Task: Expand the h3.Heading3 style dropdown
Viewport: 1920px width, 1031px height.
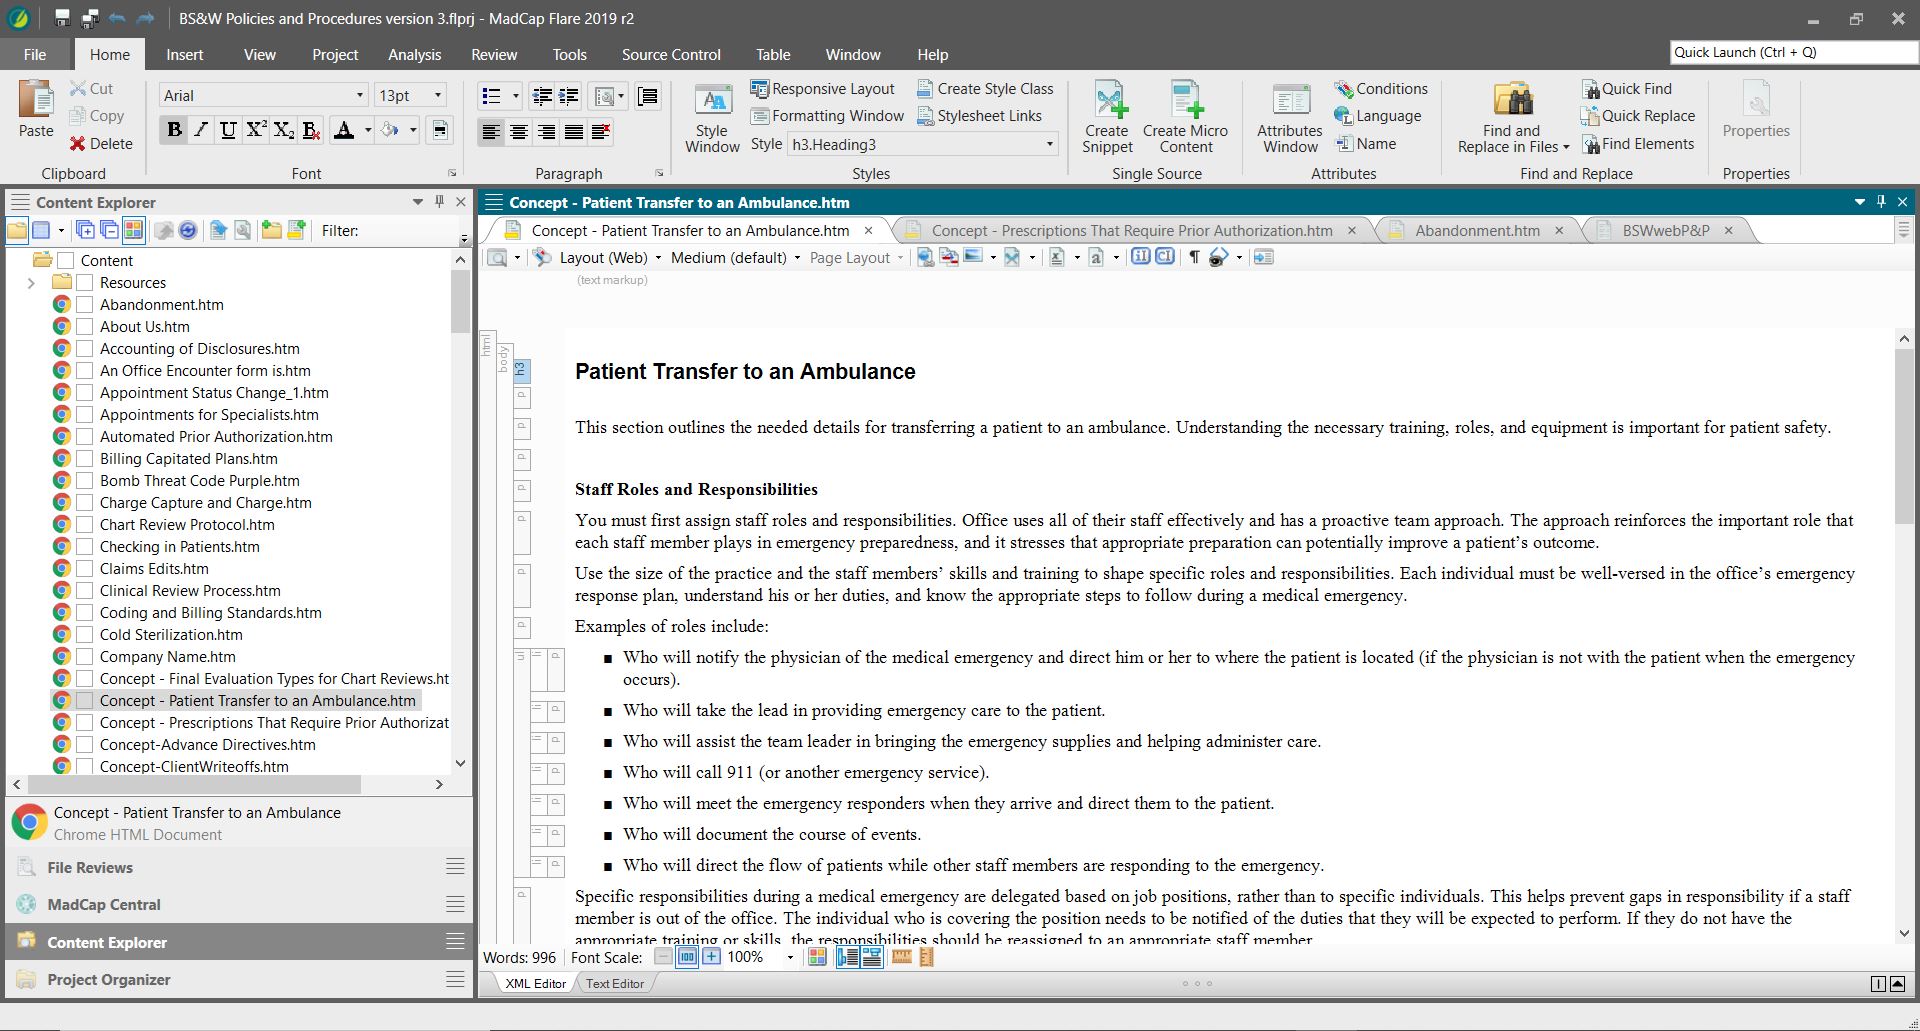Action: point(1049,145)
